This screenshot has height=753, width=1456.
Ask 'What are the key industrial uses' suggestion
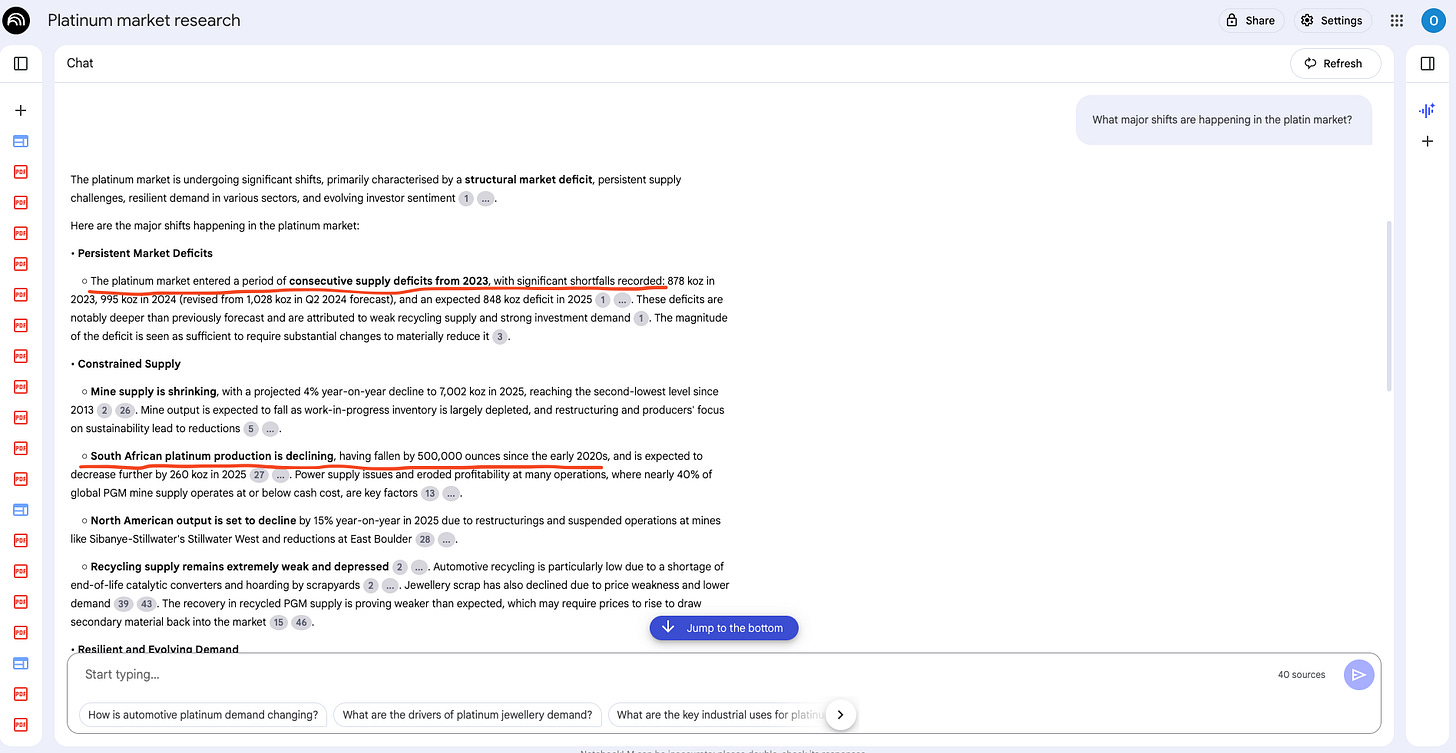click(x=718, y=715)
